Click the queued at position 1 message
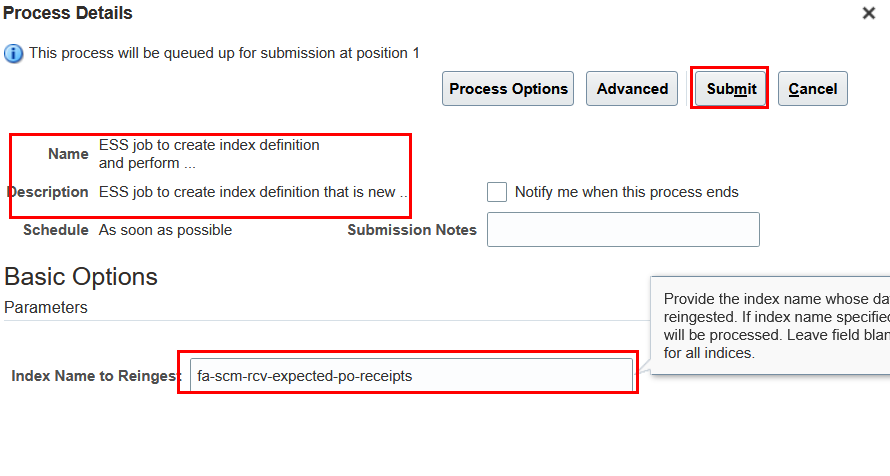Screen dimensions: 890x476 224,53
